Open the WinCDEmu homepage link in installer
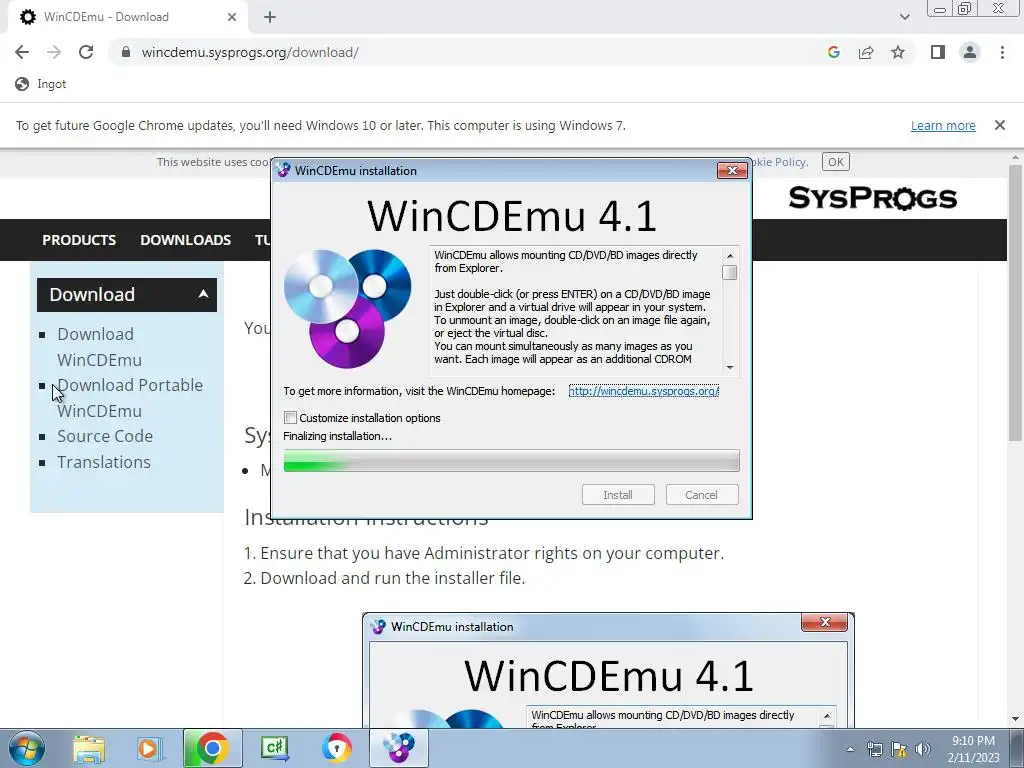 point(643,391)
